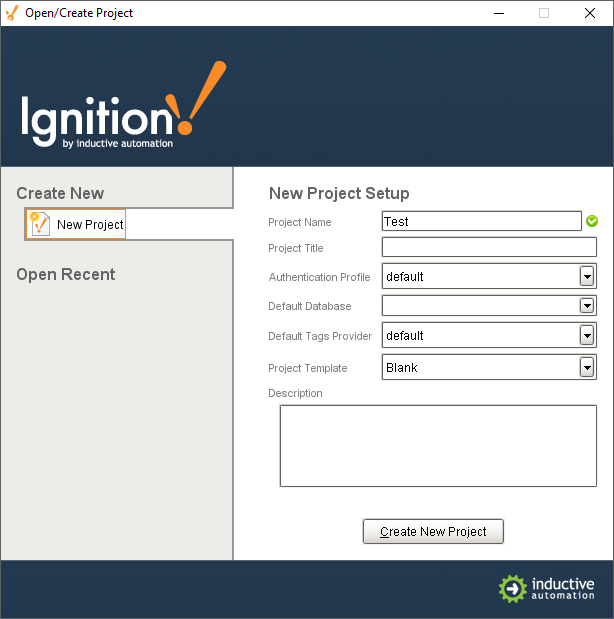614x619 pixels.
Task: Click the 'default' value in Default Tags Provider
Action: [405, 335]
